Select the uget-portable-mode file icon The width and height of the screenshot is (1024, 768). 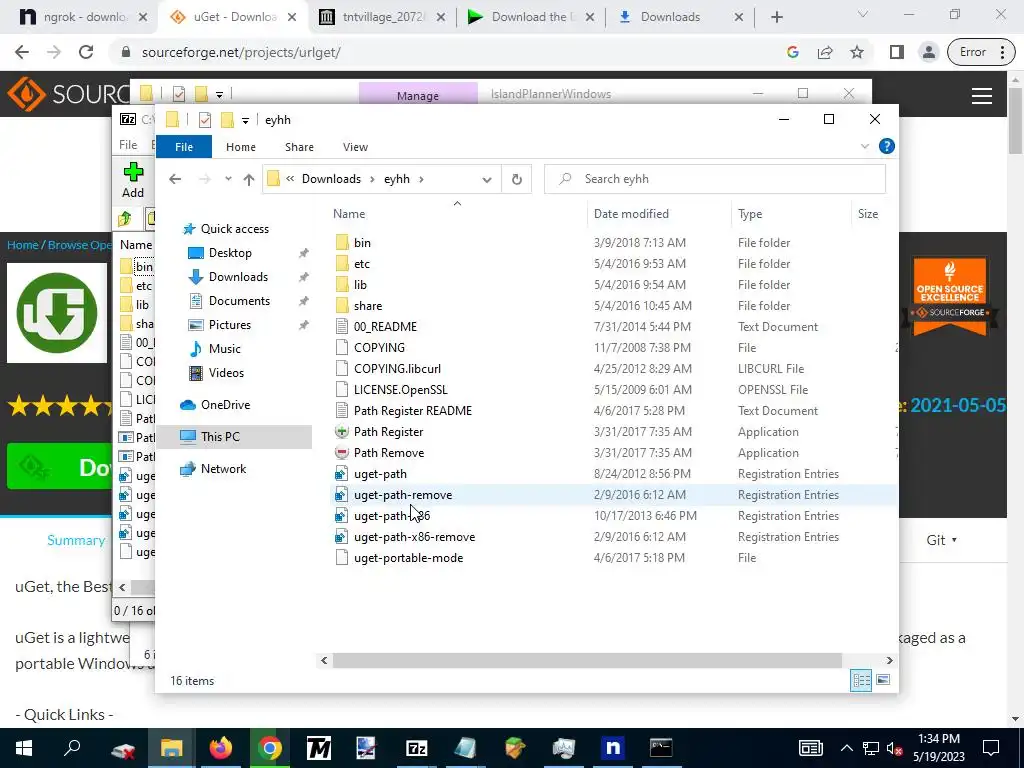click(x=342, y=558)
